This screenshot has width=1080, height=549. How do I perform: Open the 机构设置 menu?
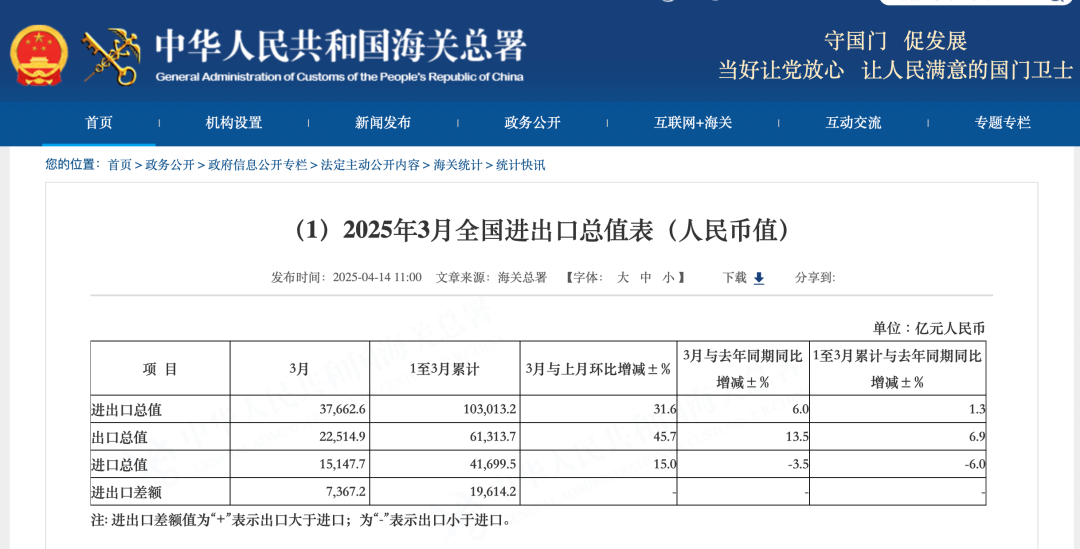coord(233,123)
